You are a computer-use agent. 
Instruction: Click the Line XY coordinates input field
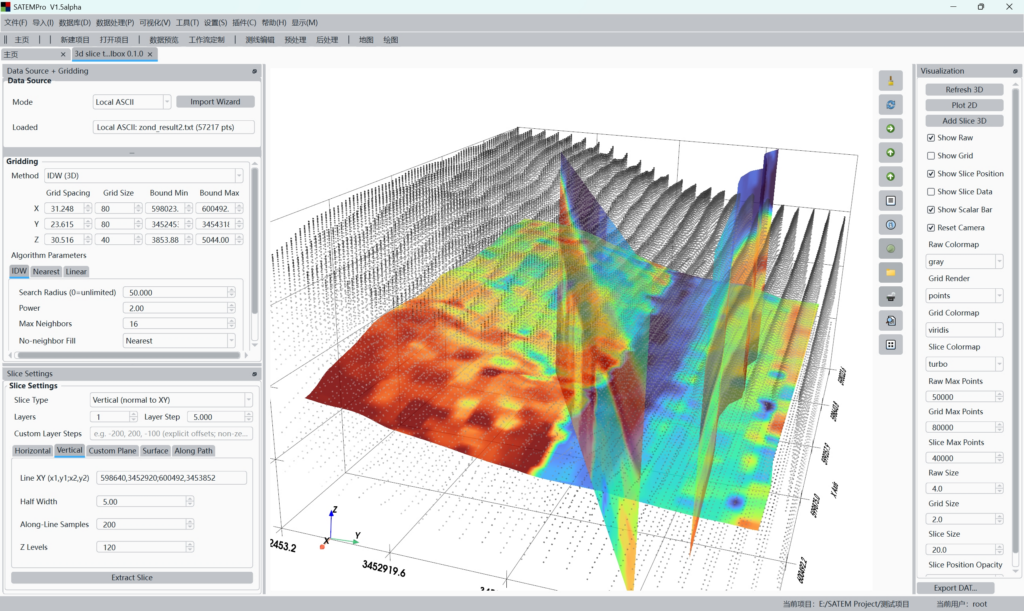pyautogui.click(x=171, y=478)
